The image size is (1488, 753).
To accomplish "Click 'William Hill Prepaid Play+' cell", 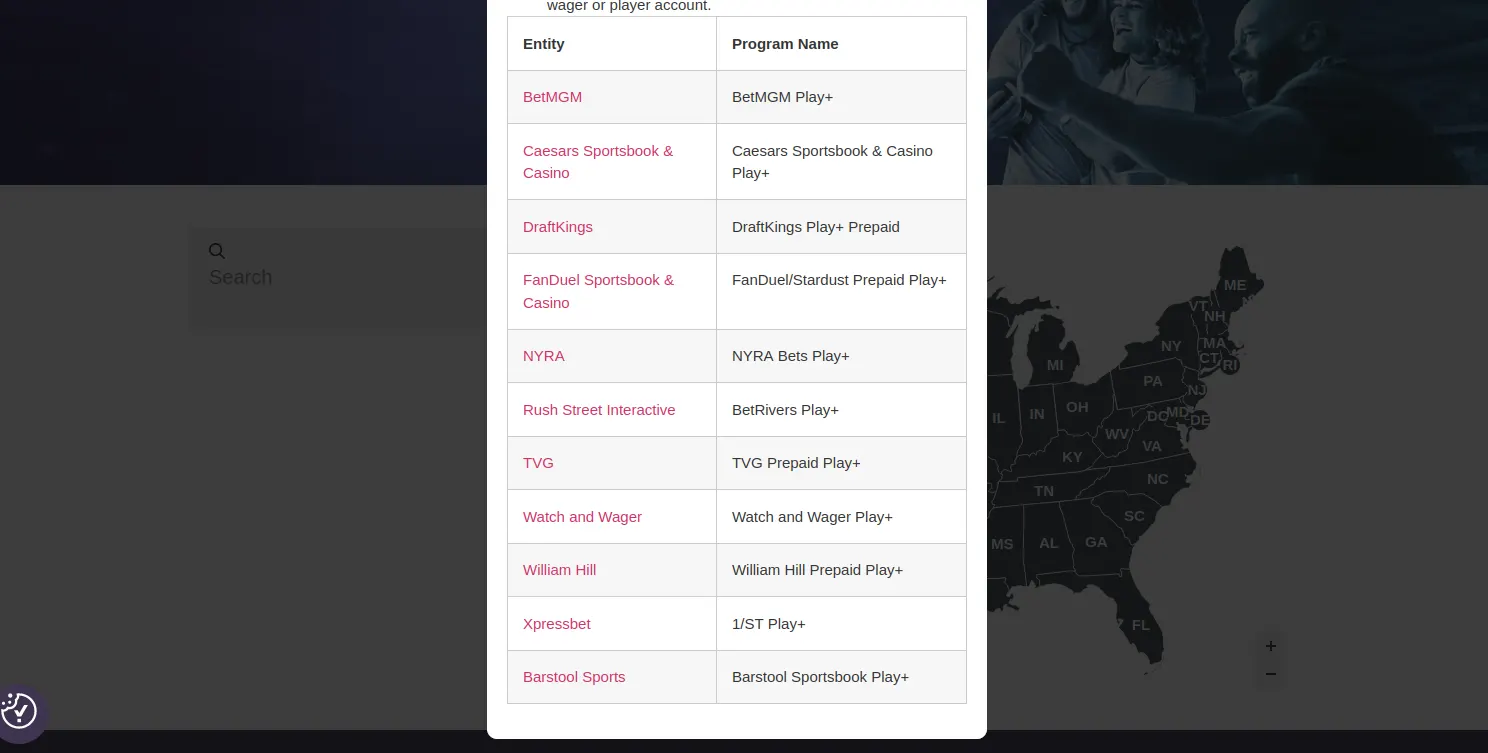I will (841, 570).
